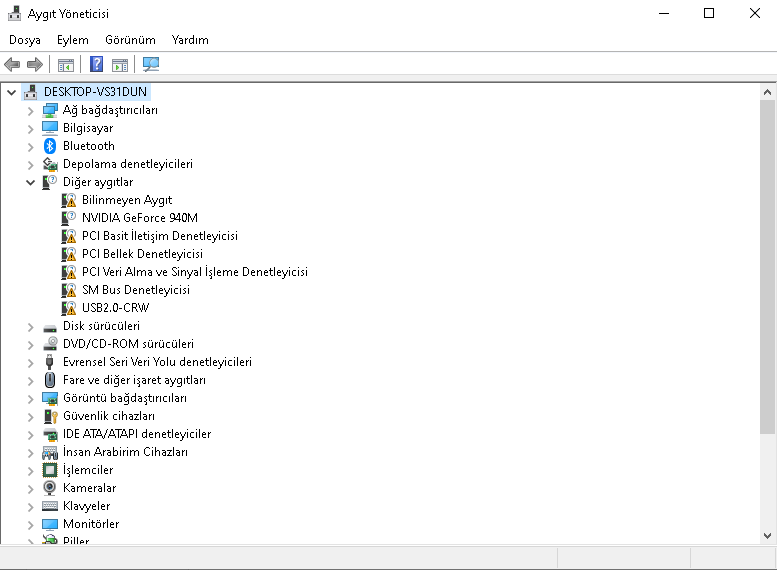Image resolution: width=777 pixels, height=570 pixels.
Task: Click the vertical scrollbar thumb
Action: coord(767,268)
